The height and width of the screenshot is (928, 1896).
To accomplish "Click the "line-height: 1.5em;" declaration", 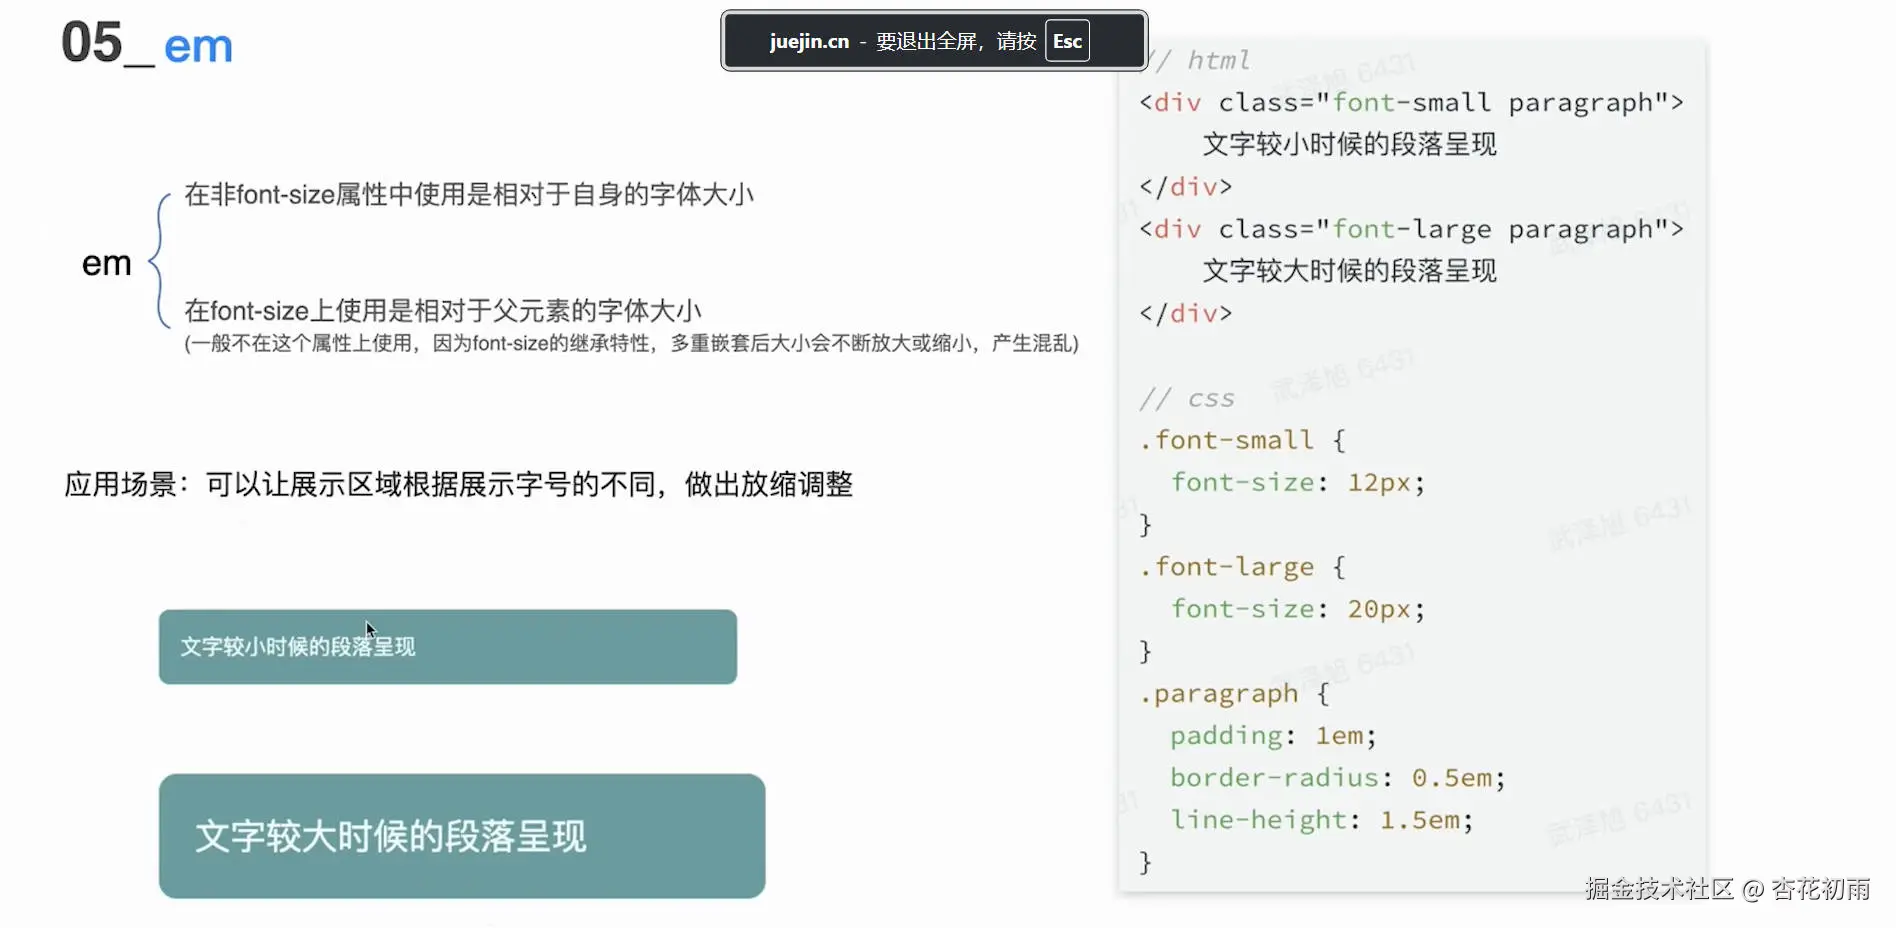I will 1322,820.
